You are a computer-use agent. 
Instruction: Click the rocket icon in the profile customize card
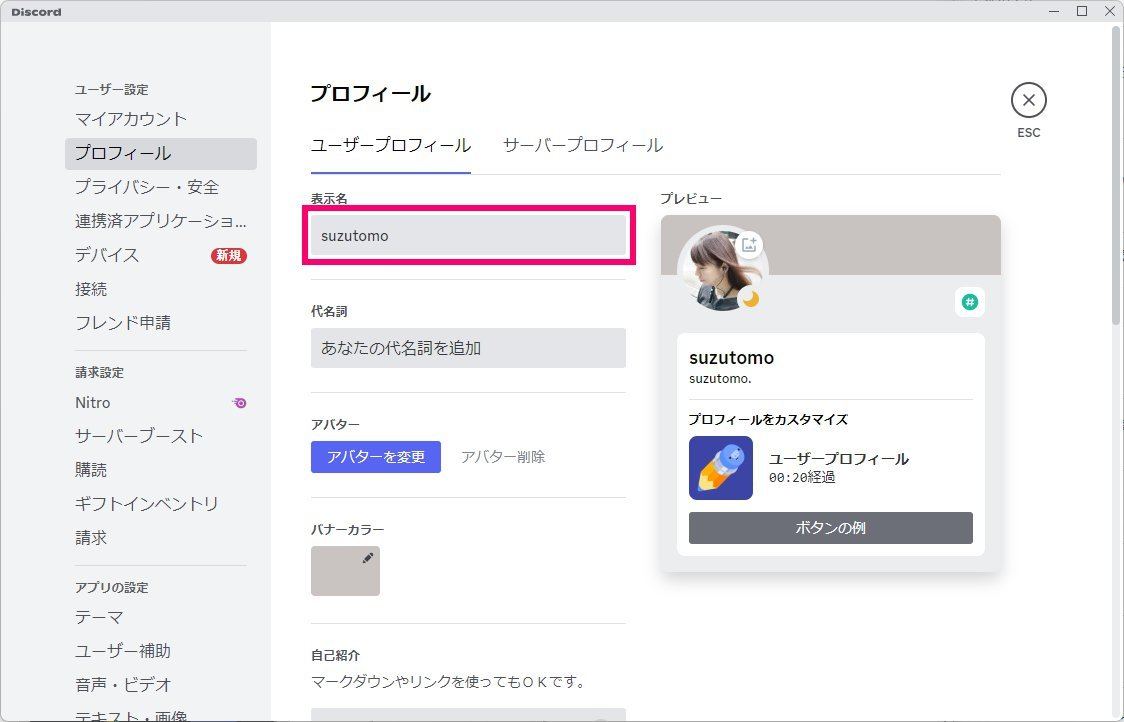pos(720,468)
